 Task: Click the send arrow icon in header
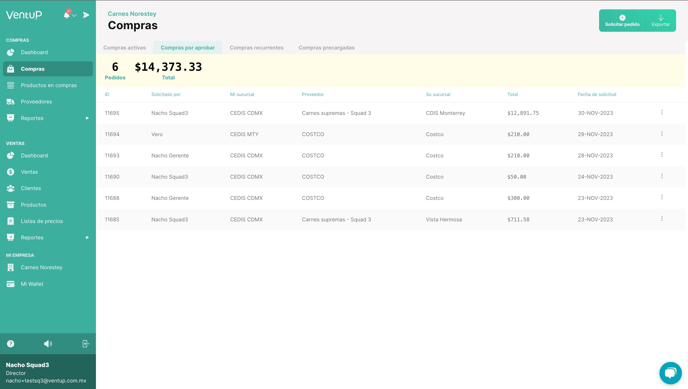coord(86,15)
